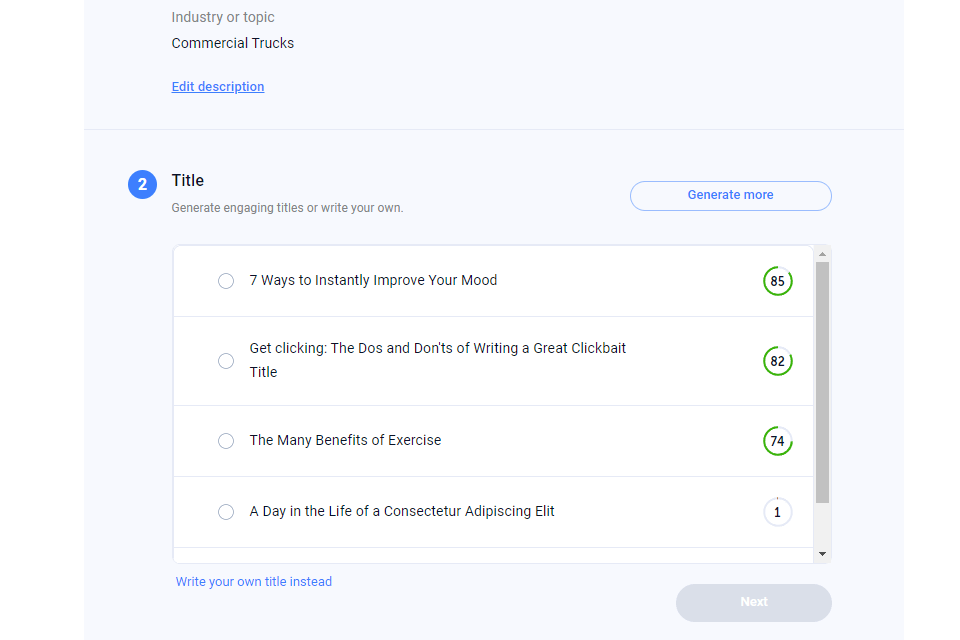960x640 pixels.
Task: Click 'Write your own title instead' link
Action: [254, 582]
